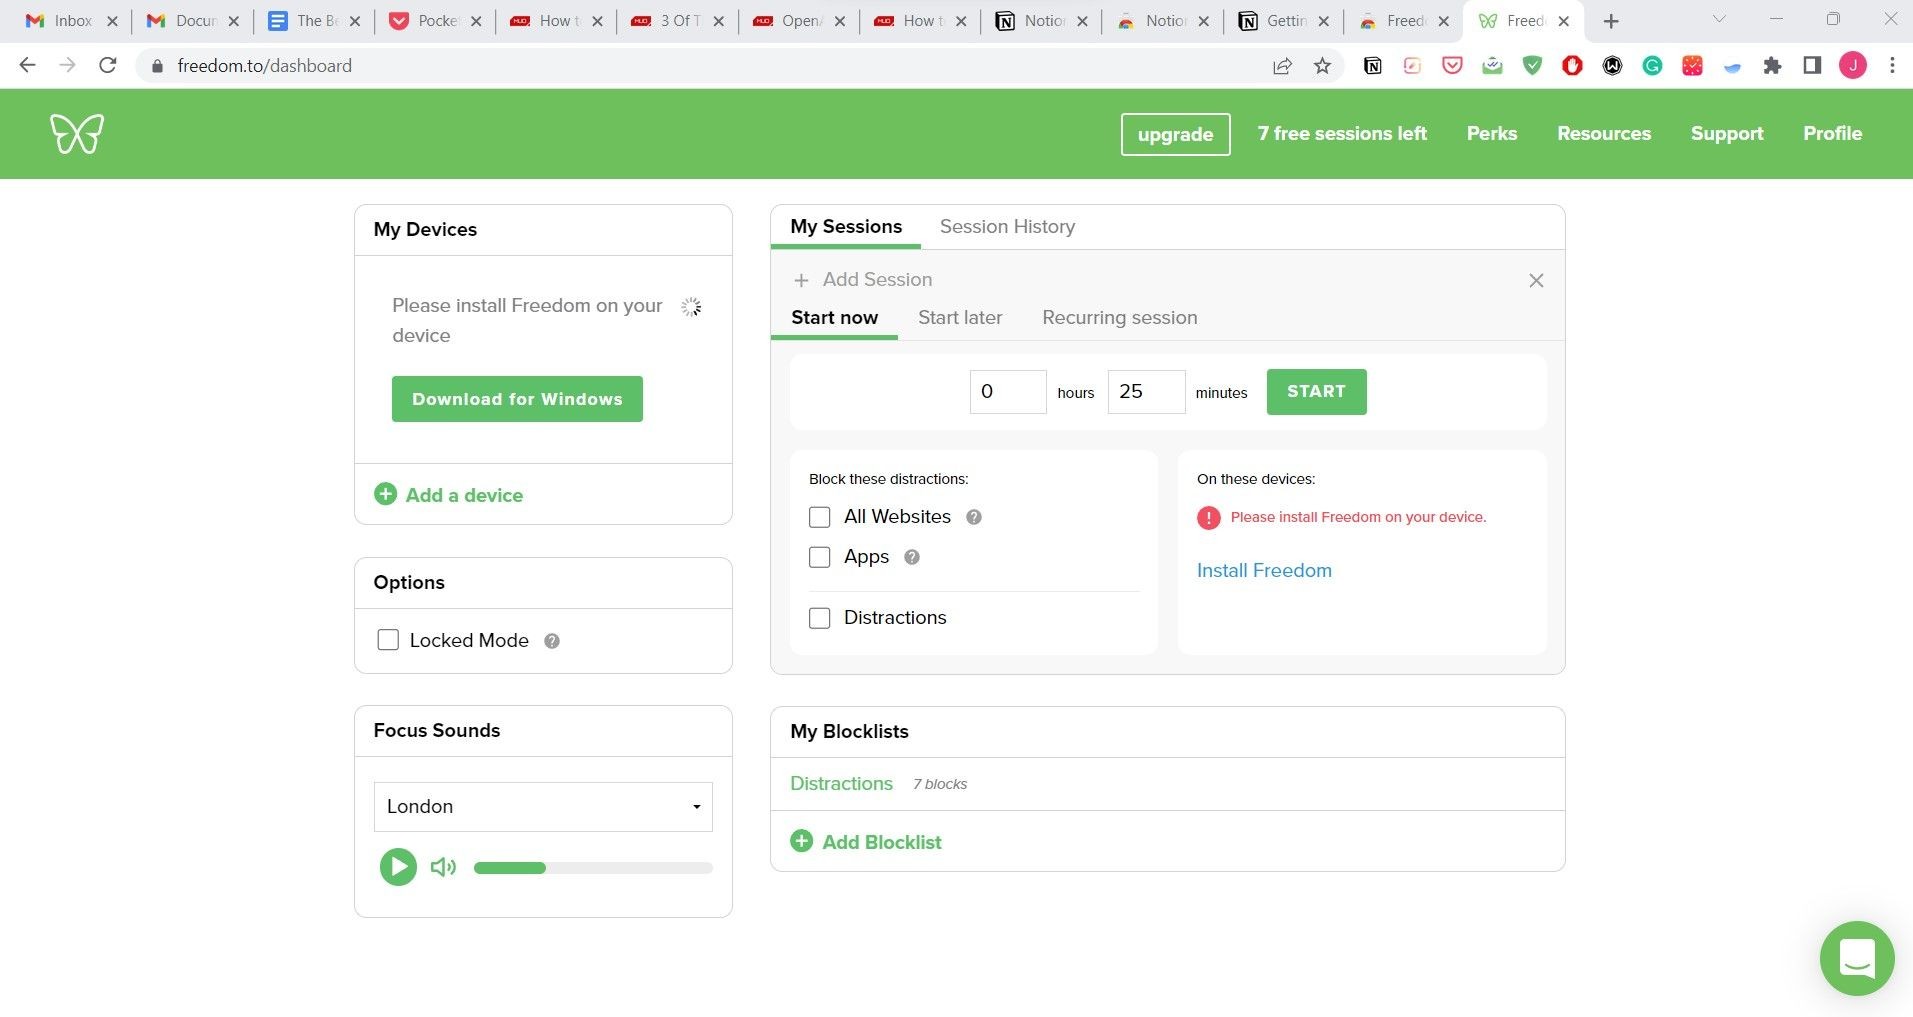Click the Add Session heading

pyautogui.click(x=877, y=280)
